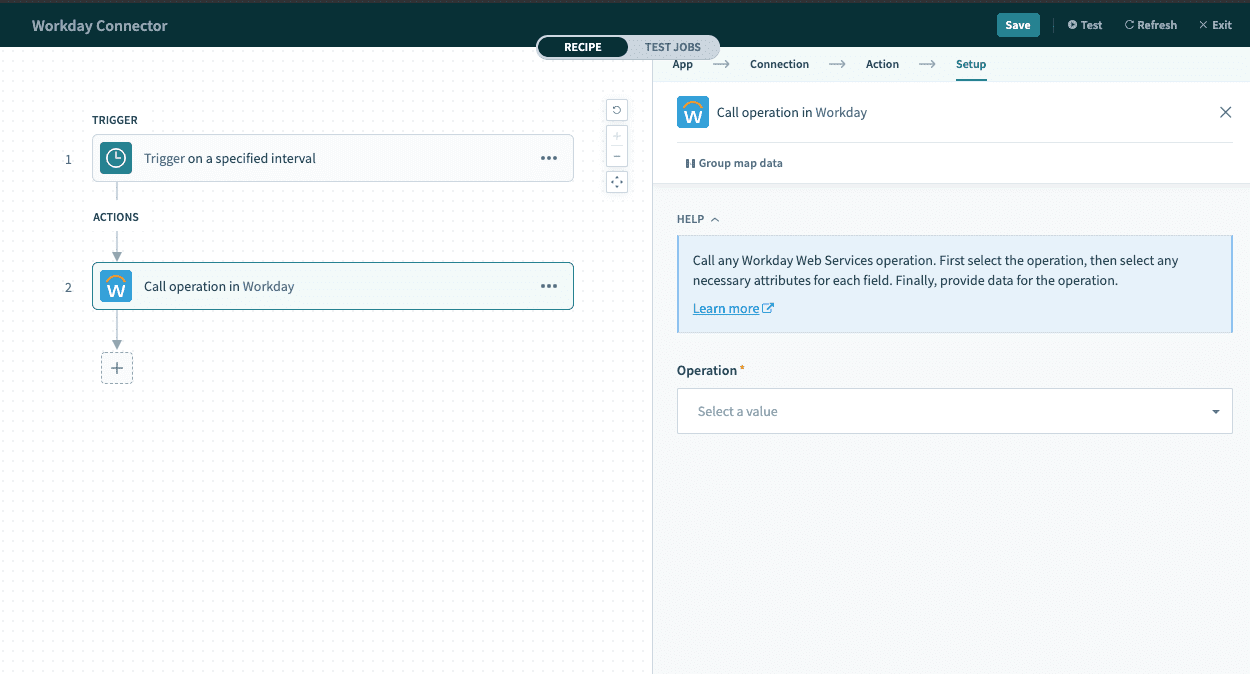1250x674 pixels.
Task: Click the clock icon on the trigger step
Action: point(115,158)
